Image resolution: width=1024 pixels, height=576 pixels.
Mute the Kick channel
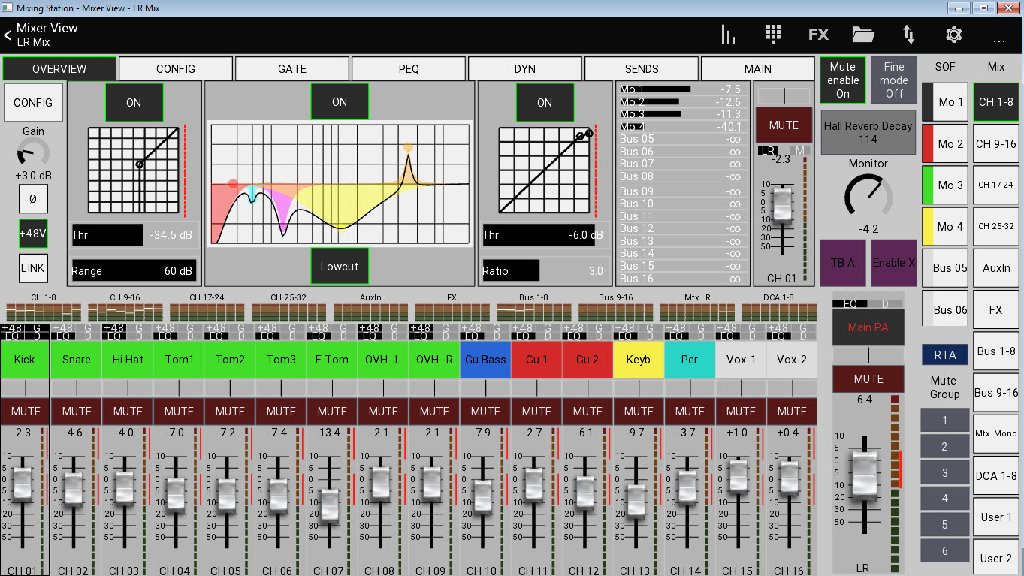[25, 411]
